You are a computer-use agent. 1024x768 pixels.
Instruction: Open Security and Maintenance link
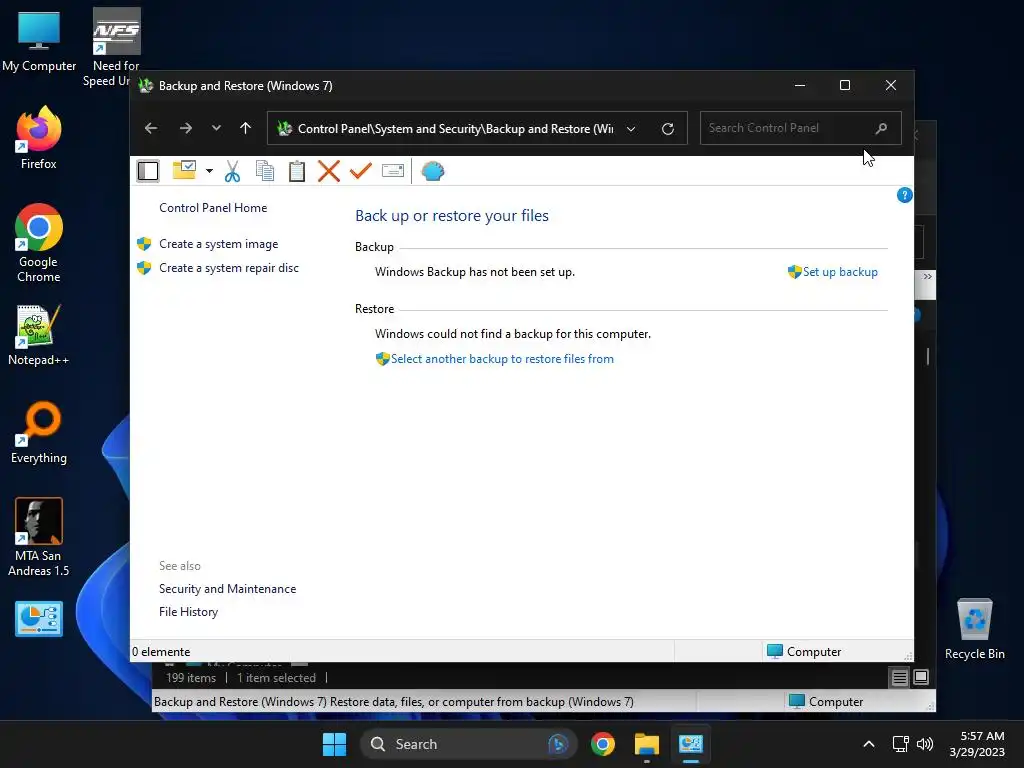click(227, 588)
